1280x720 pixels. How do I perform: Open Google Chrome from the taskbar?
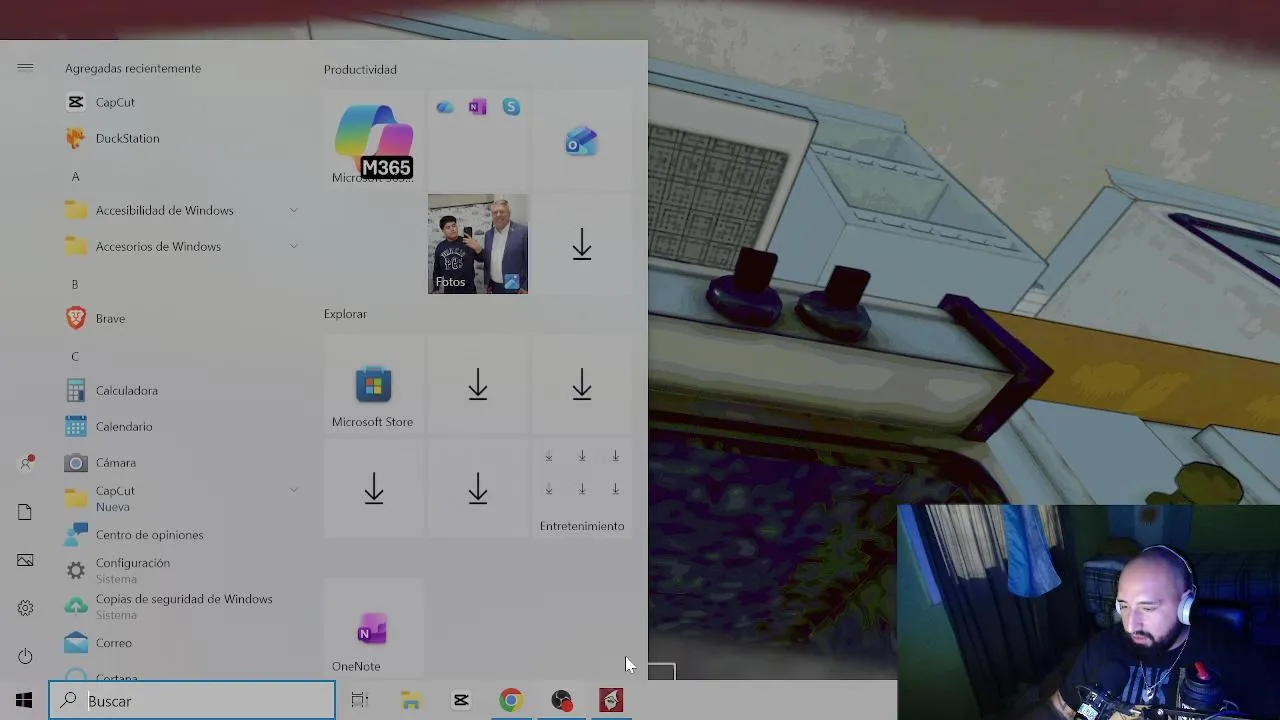pyautogui.click(x=511, y=700)
